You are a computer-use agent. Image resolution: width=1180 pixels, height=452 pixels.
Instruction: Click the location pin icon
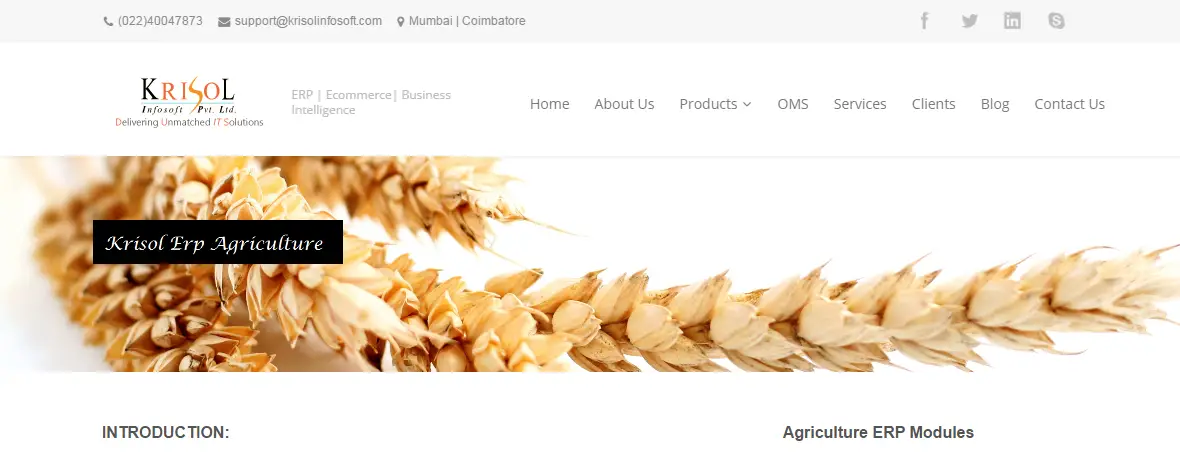coord(400,22)
